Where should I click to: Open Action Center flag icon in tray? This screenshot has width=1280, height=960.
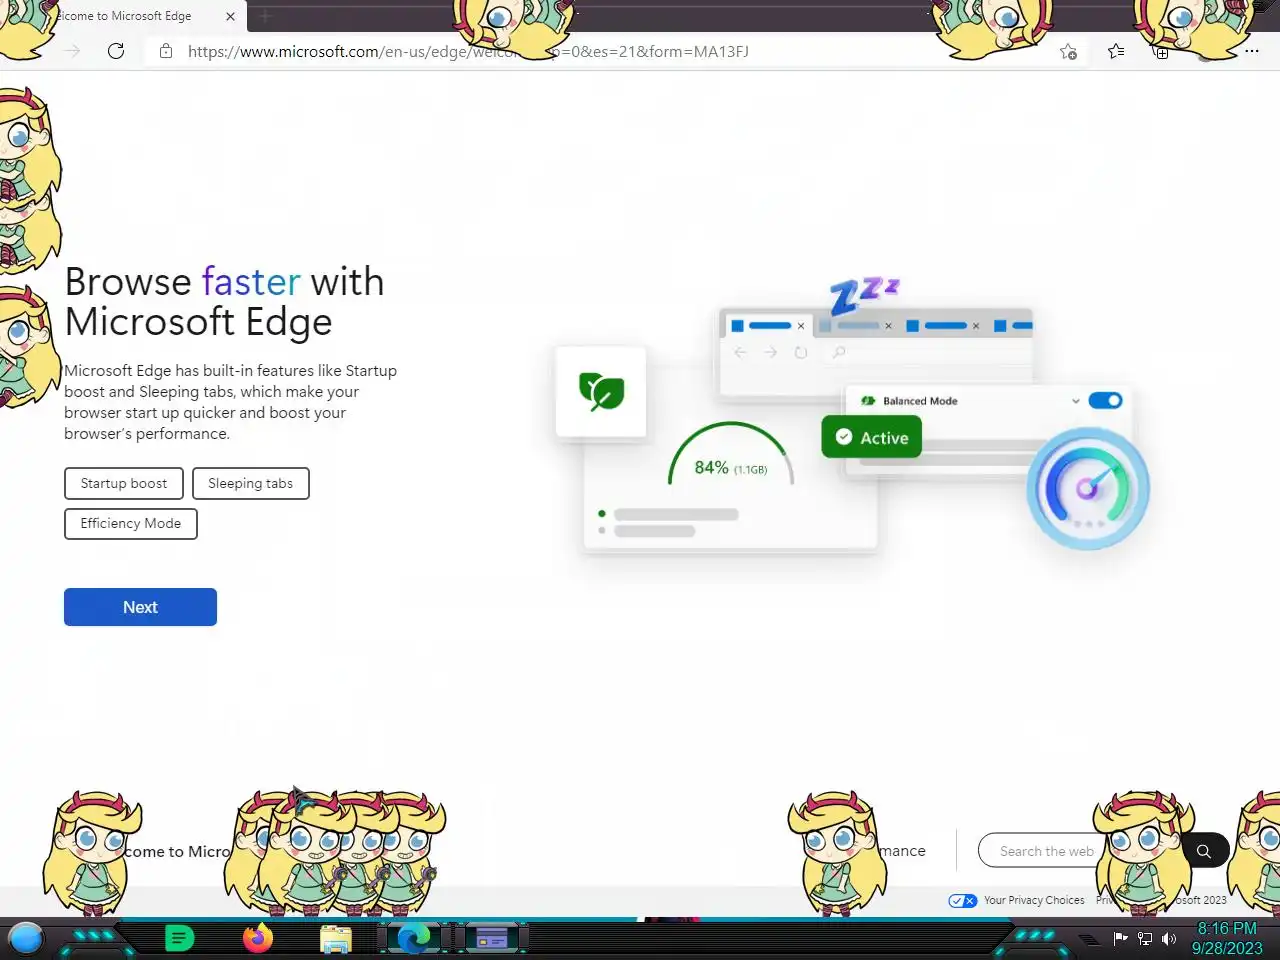[x=1120, y=938]
